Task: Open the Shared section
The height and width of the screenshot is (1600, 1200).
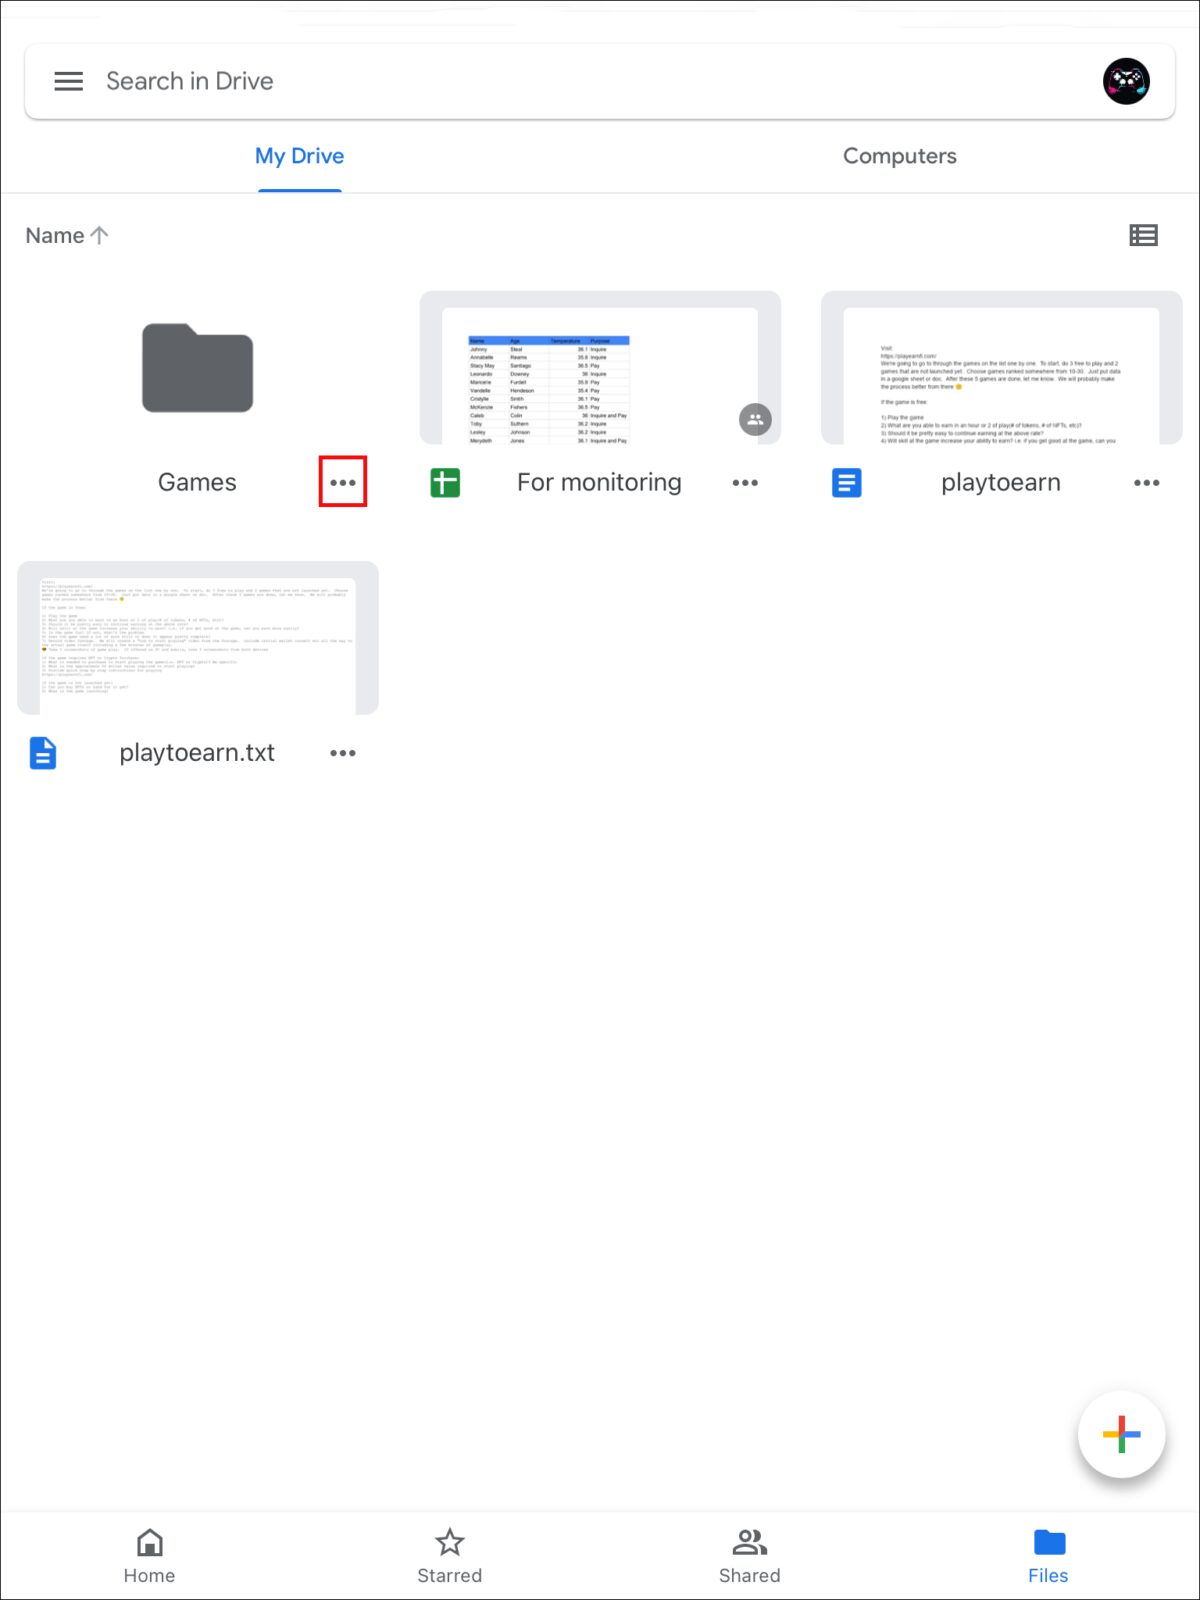Action: click(749, 1555)
